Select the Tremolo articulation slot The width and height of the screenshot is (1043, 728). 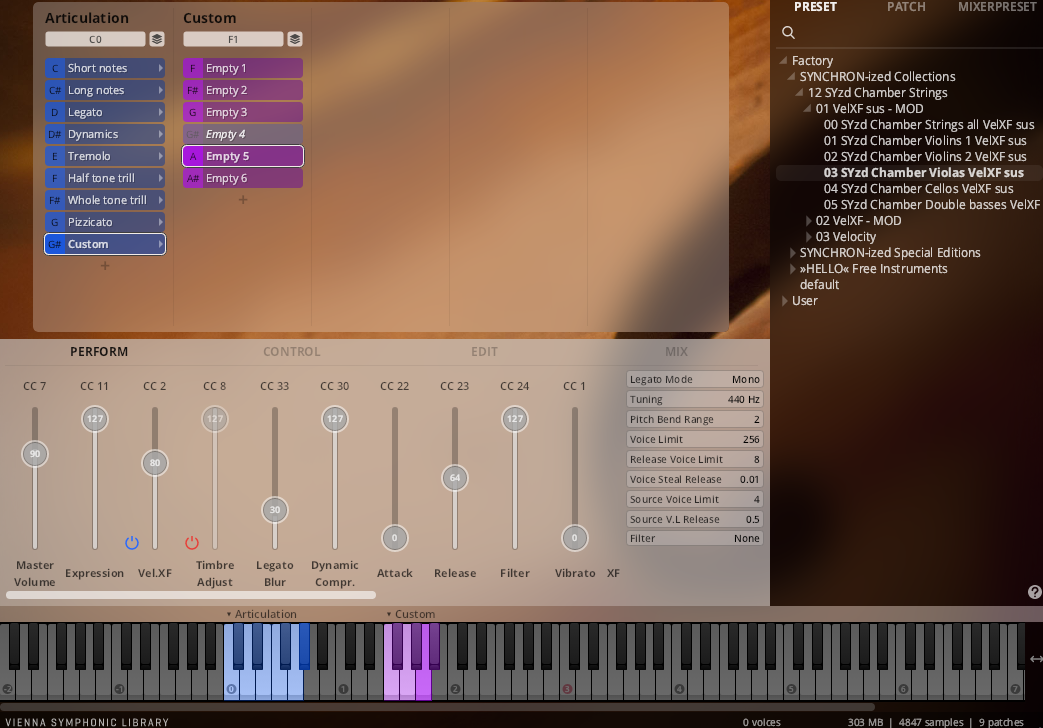105,156
